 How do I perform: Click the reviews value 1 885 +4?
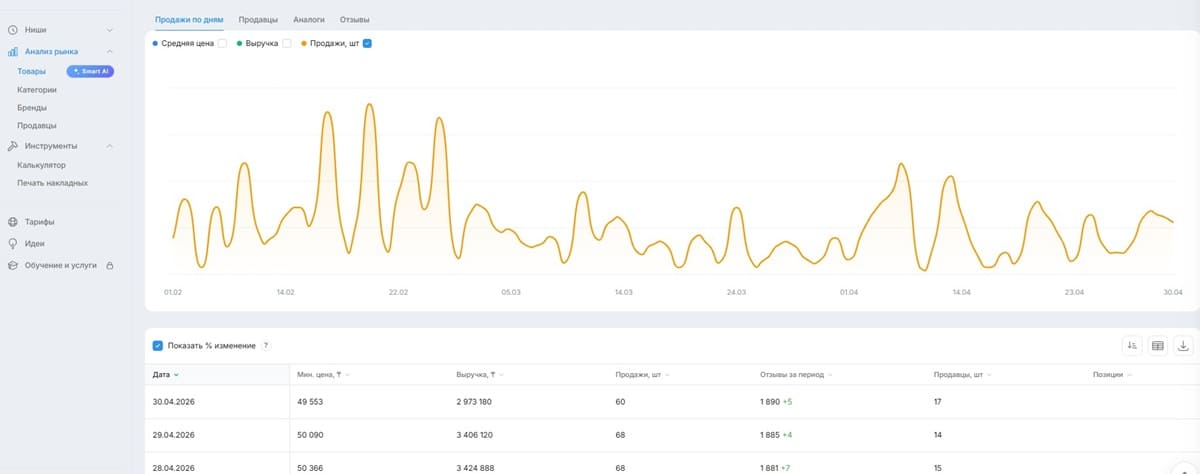(776, 435)
